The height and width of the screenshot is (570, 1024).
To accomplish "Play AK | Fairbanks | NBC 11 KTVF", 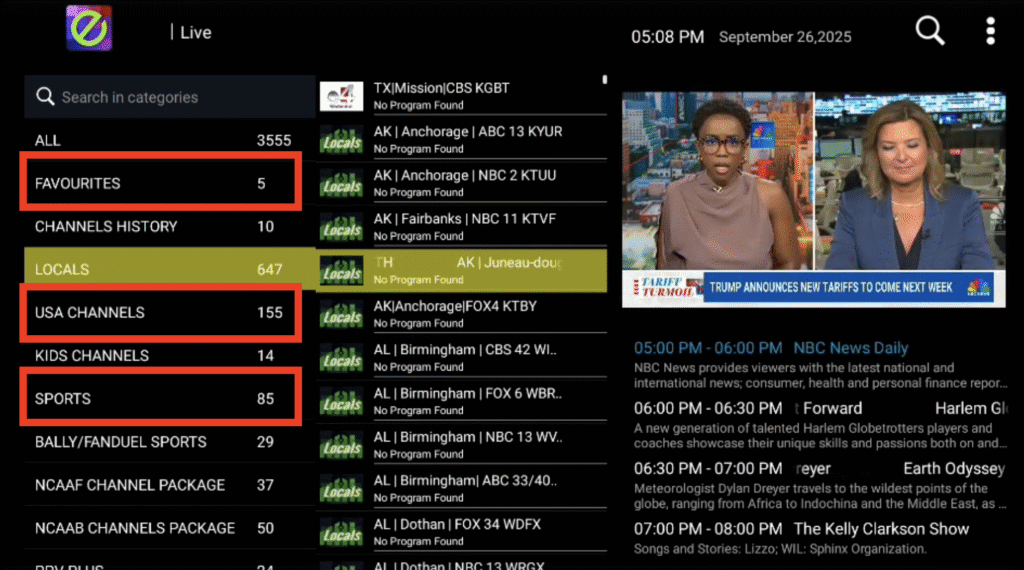I will [462, 227].
